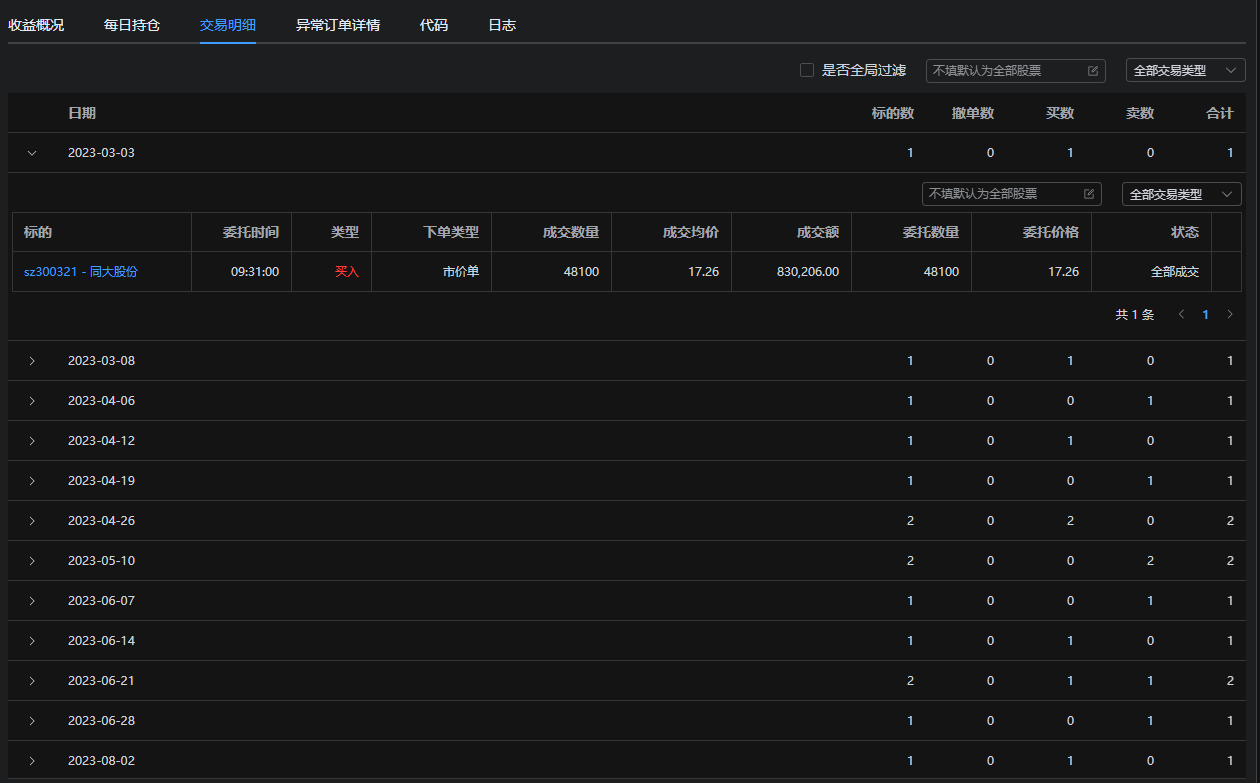The height and width of the screenshot is (783, 1260).
Task: Click edit icon in inner stock filter field
Action: [1089, 194]
